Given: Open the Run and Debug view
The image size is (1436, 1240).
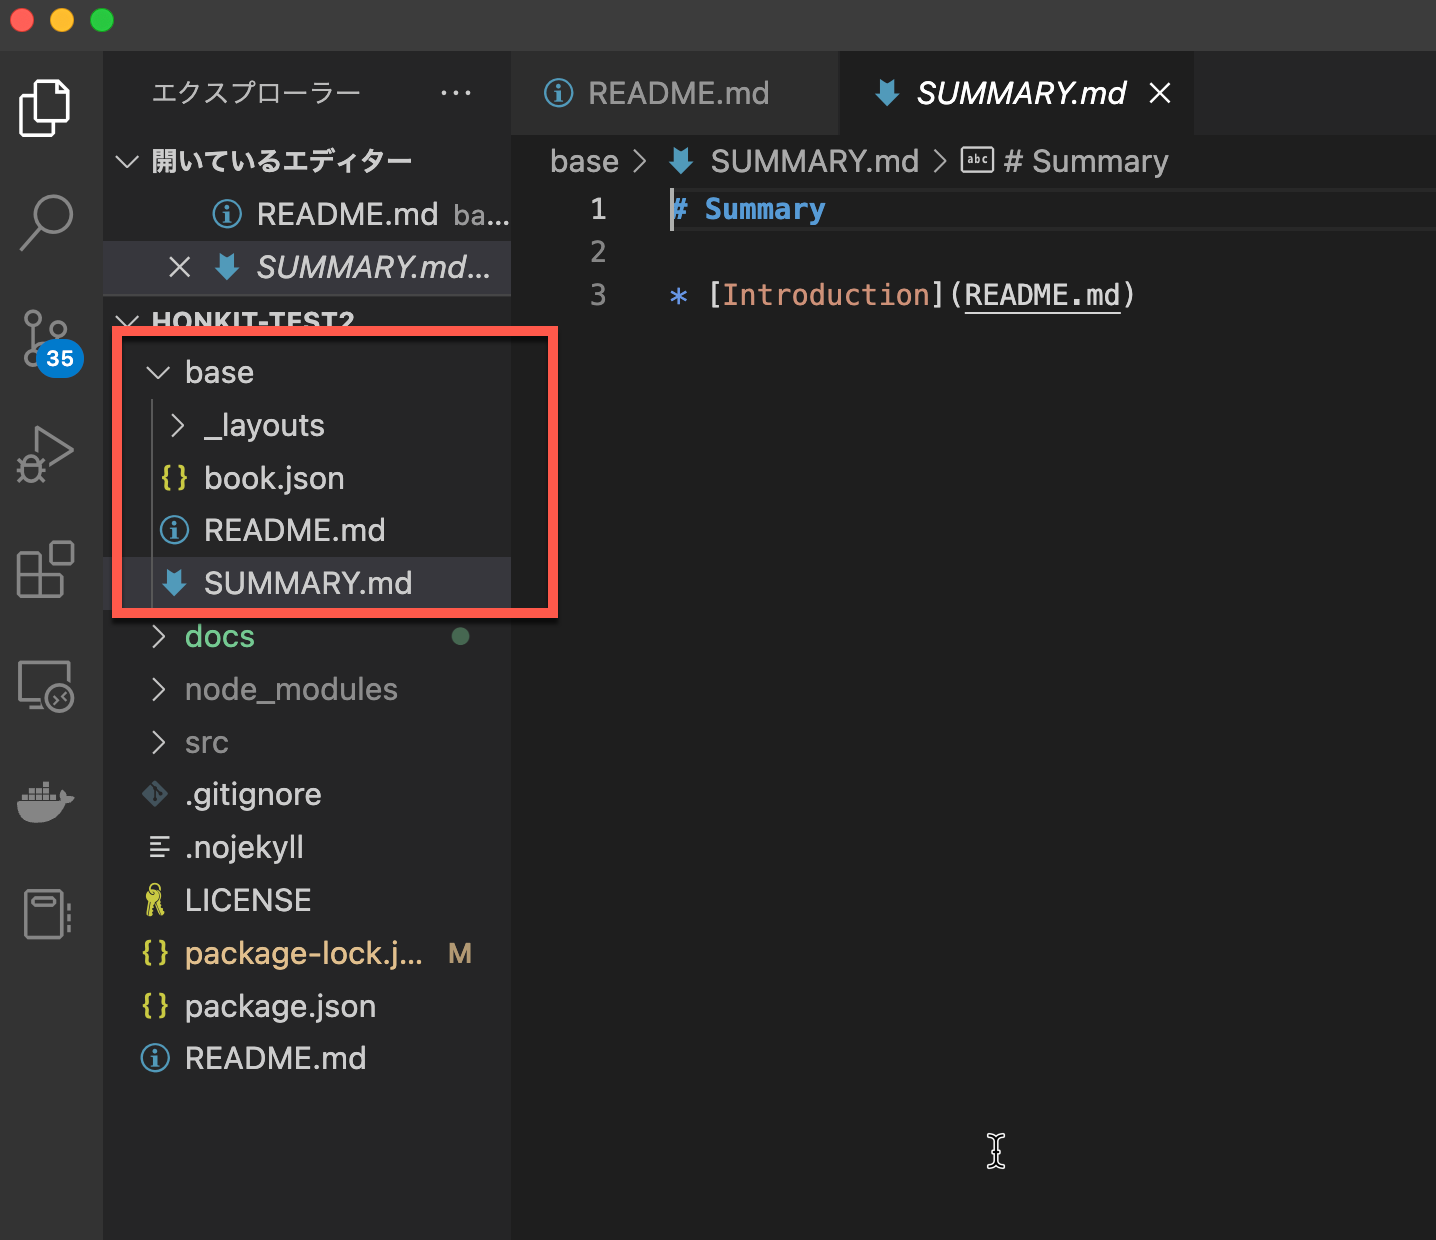Looking at the screenshot, I should pyautogui.click(x=45, y=454).
